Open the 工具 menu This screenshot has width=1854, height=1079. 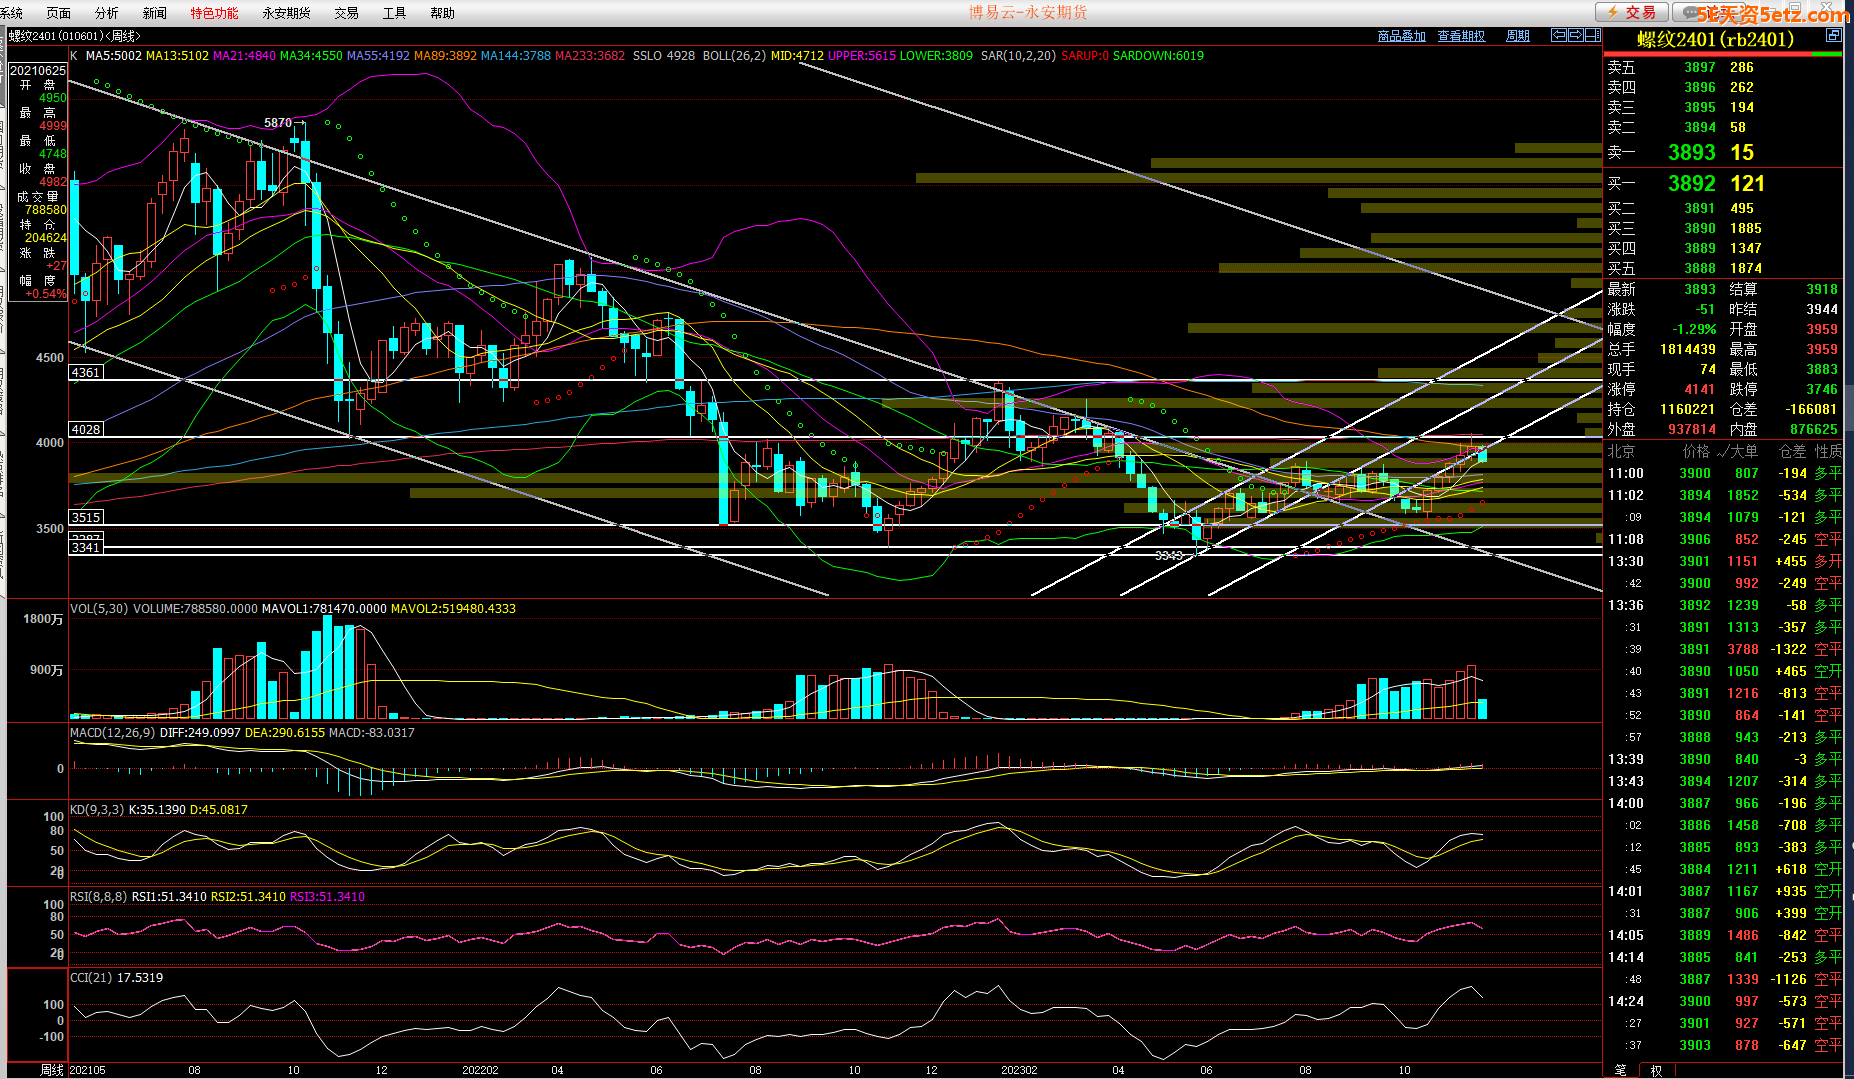point(394,13)
